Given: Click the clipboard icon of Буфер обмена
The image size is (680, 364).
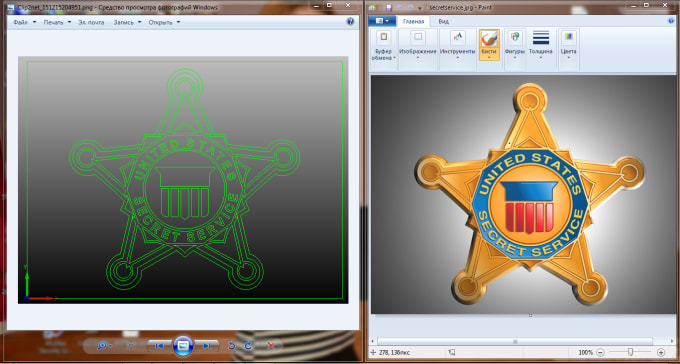Looking at the screenshot, I should coord(383,37).
